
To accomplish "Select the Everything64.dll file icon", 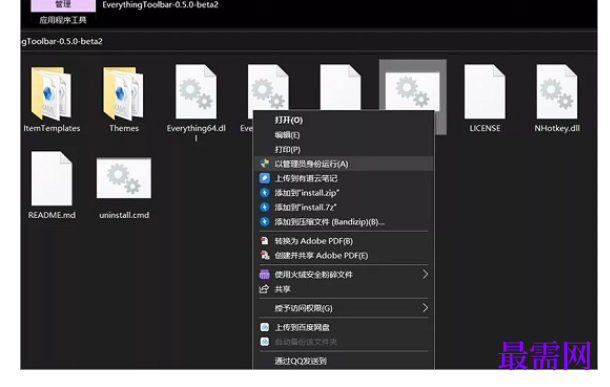I will (196, 92).
